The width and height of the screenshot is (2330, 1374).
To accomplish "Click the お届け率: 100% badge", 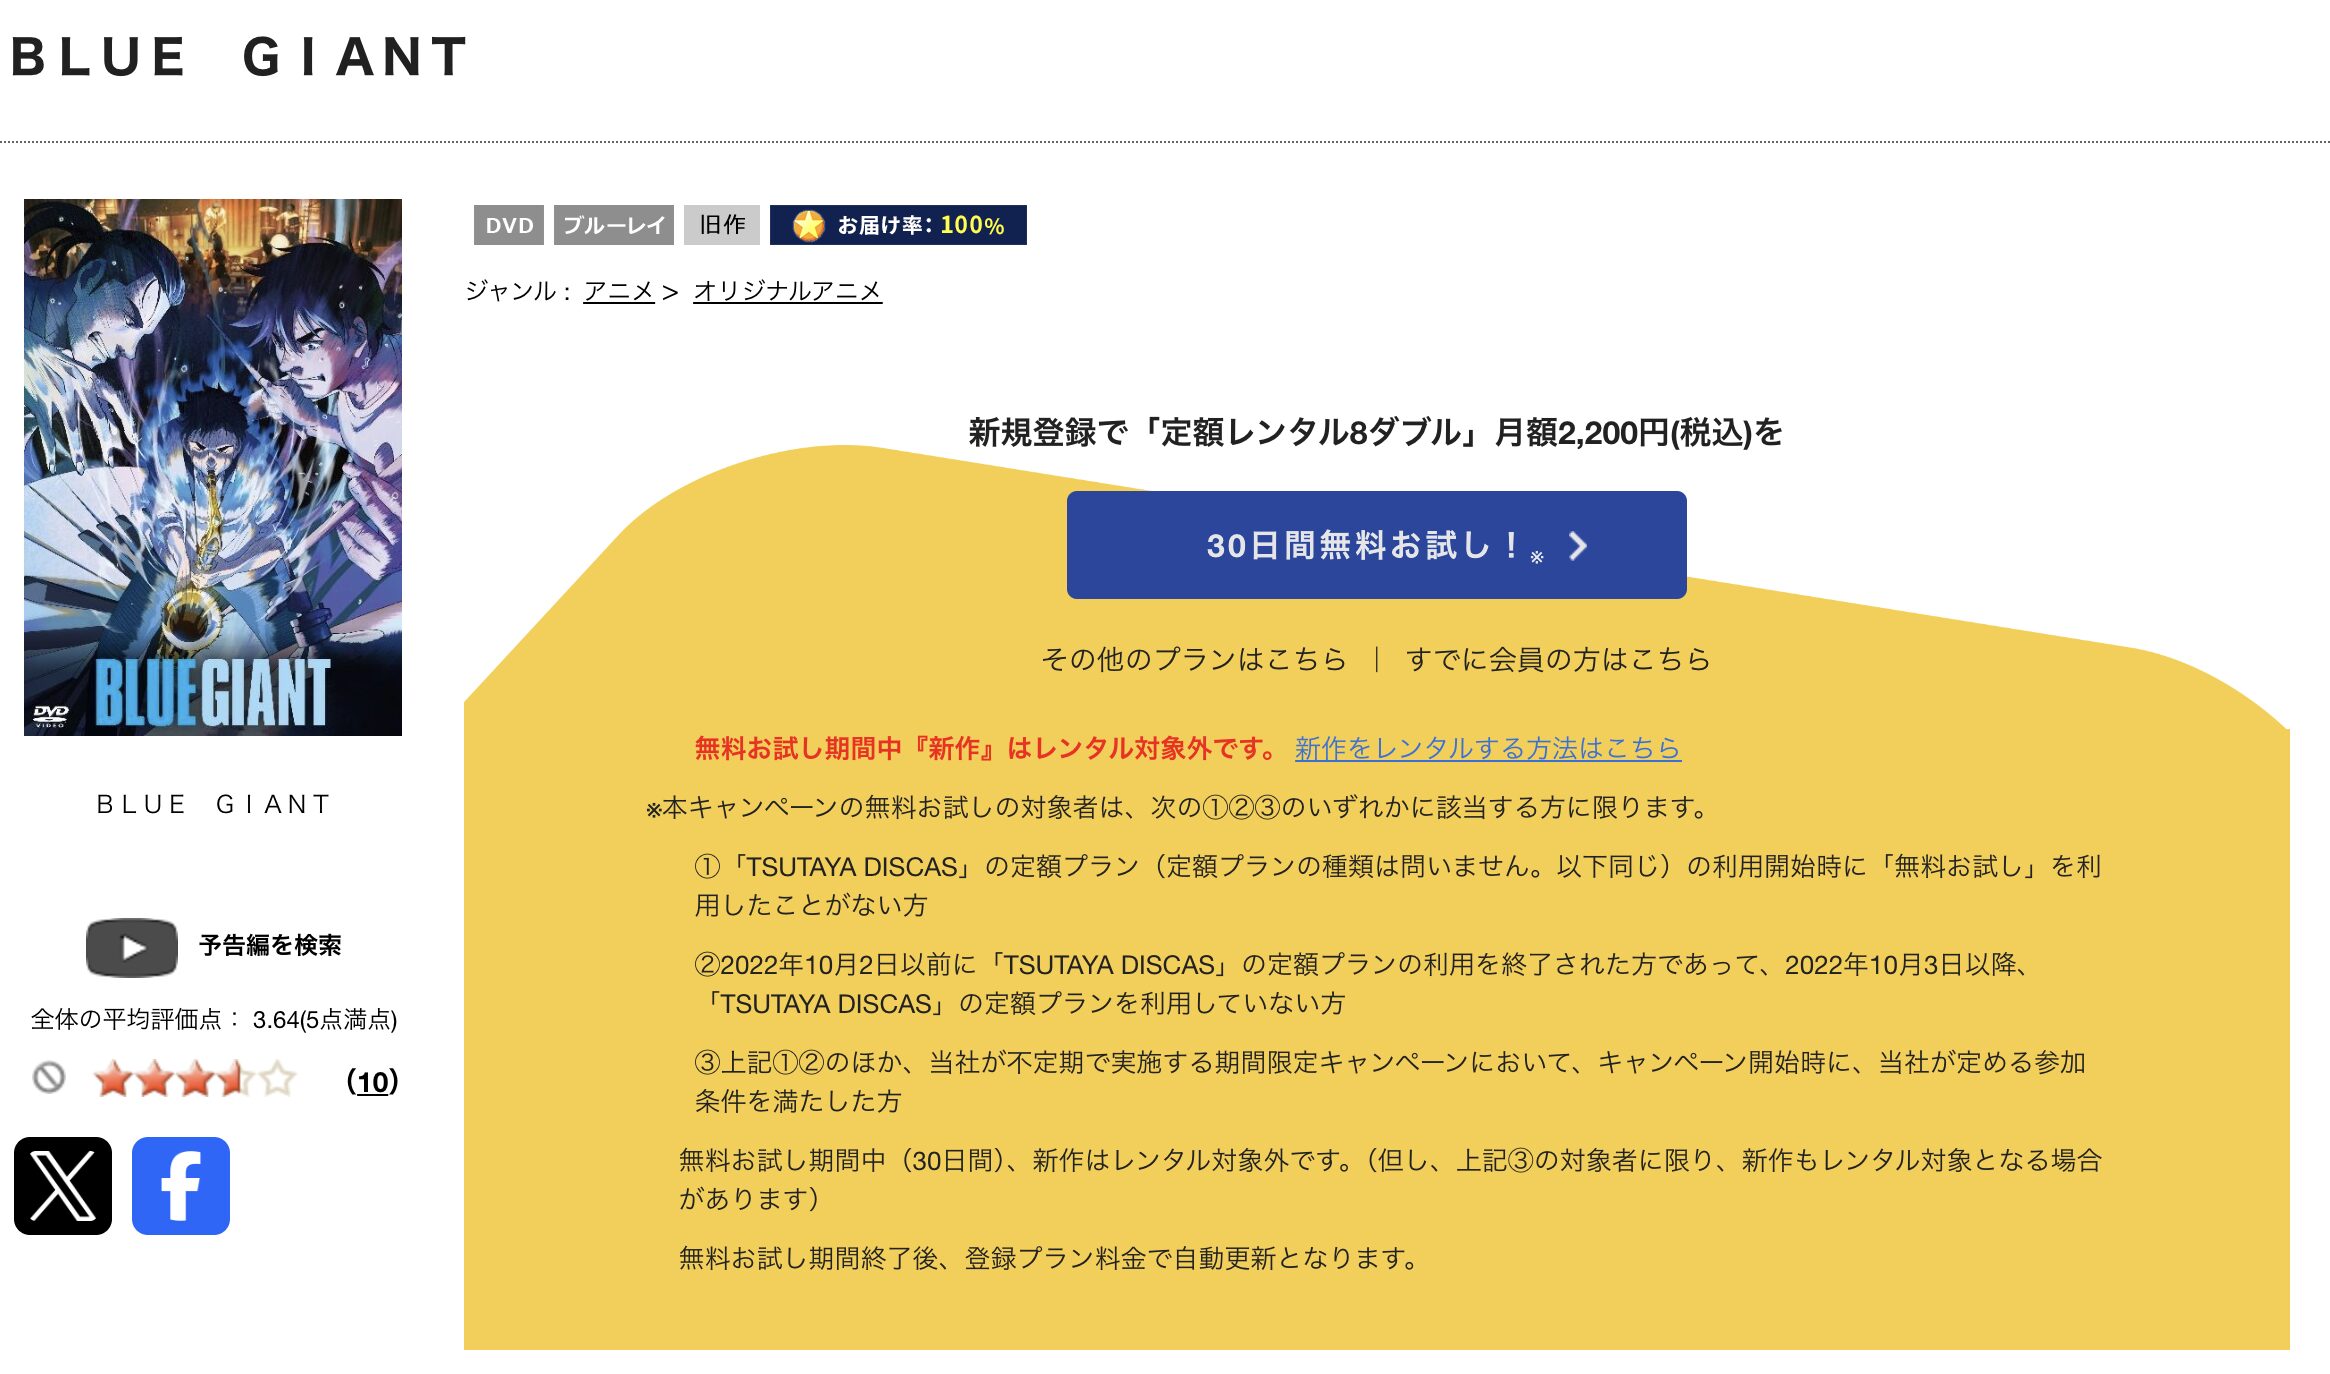I will [x=898, y=225].
